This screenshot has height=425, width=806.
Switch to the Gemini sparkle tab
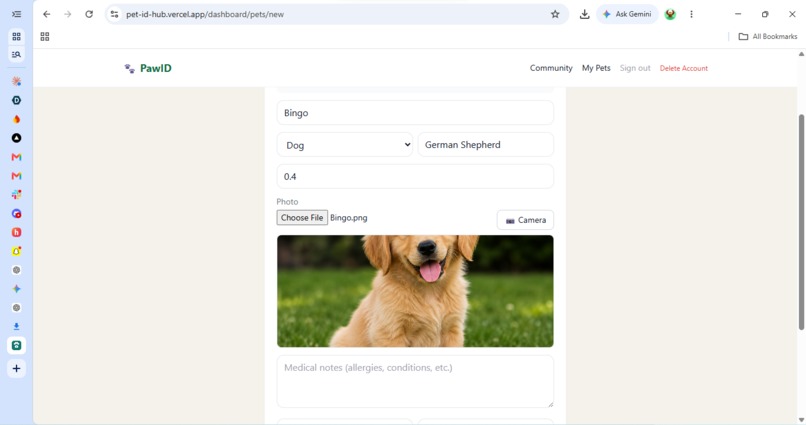tap(16, 289)
